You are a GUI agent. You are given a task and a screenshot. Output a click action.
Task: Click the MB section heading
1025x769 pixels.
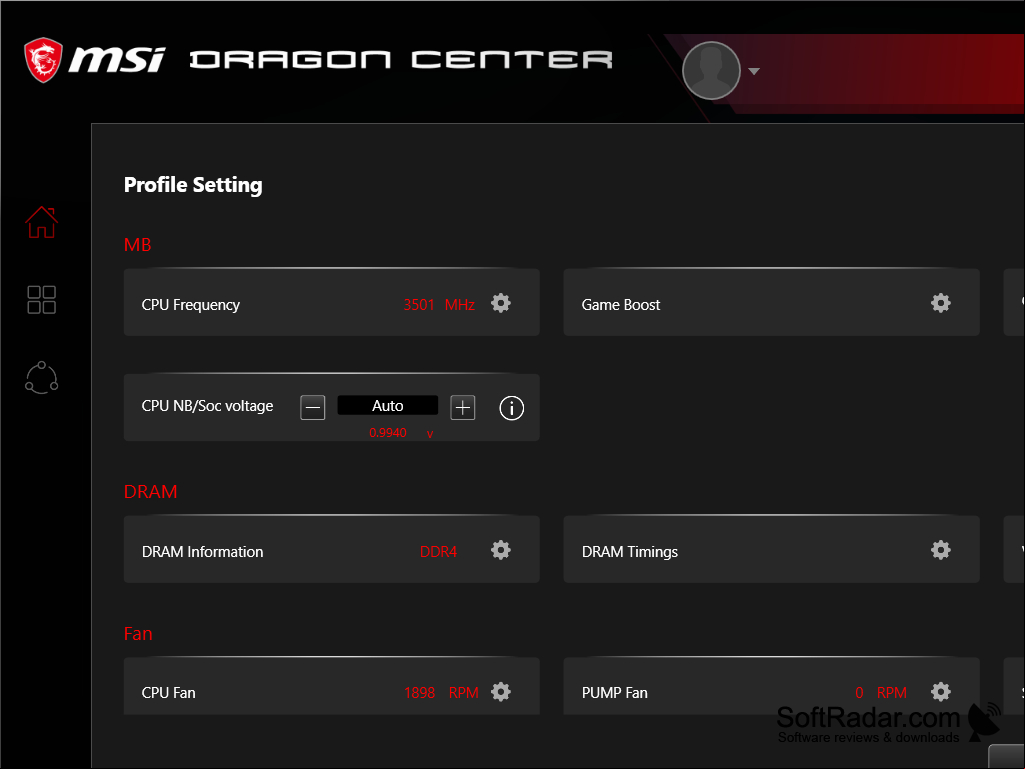point(137,245)
